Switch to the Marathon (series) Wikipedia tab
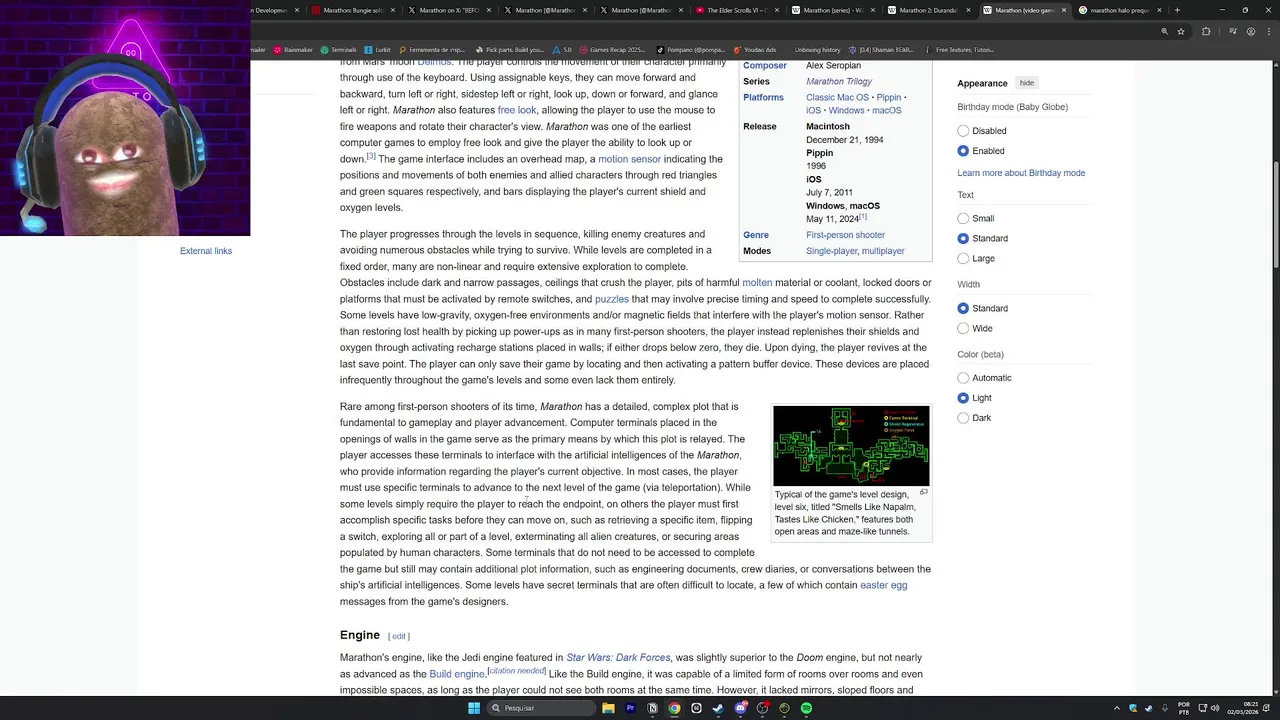Image resolution: width=1280 pixels, height=720 pixels. coord(832,10)
